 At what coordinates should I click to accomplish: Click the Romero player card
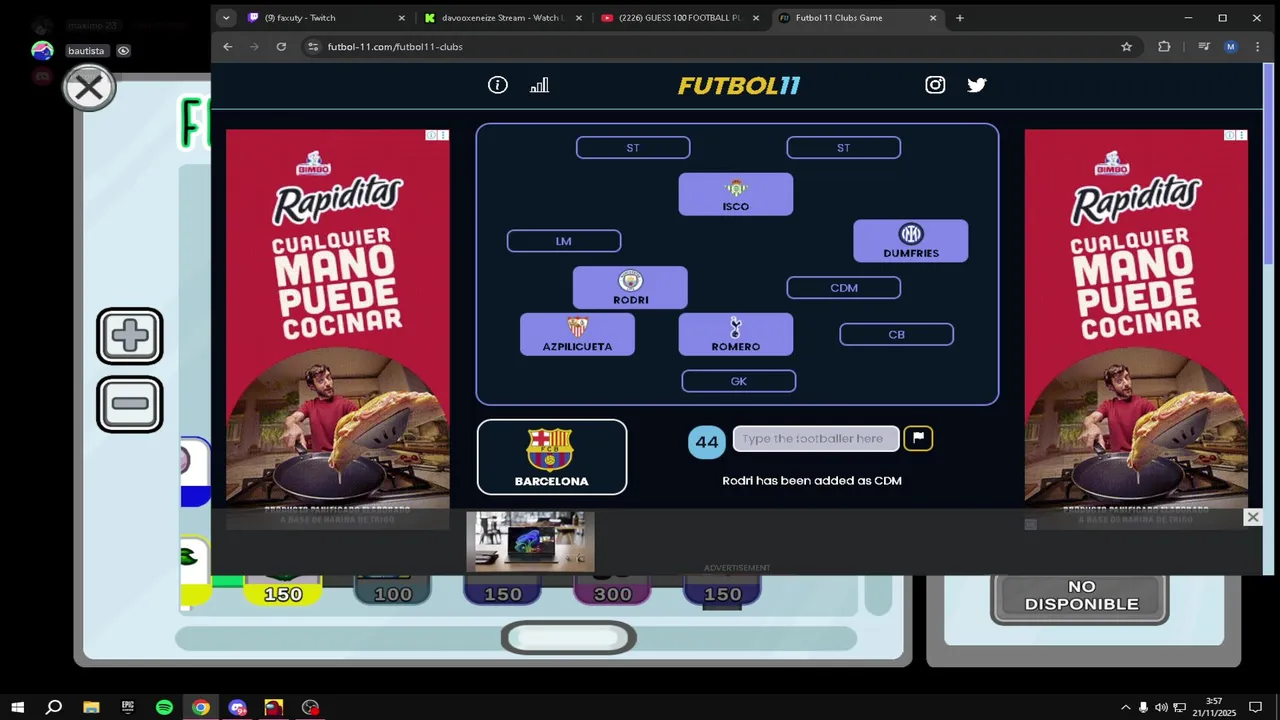click(x=736, y=334)
